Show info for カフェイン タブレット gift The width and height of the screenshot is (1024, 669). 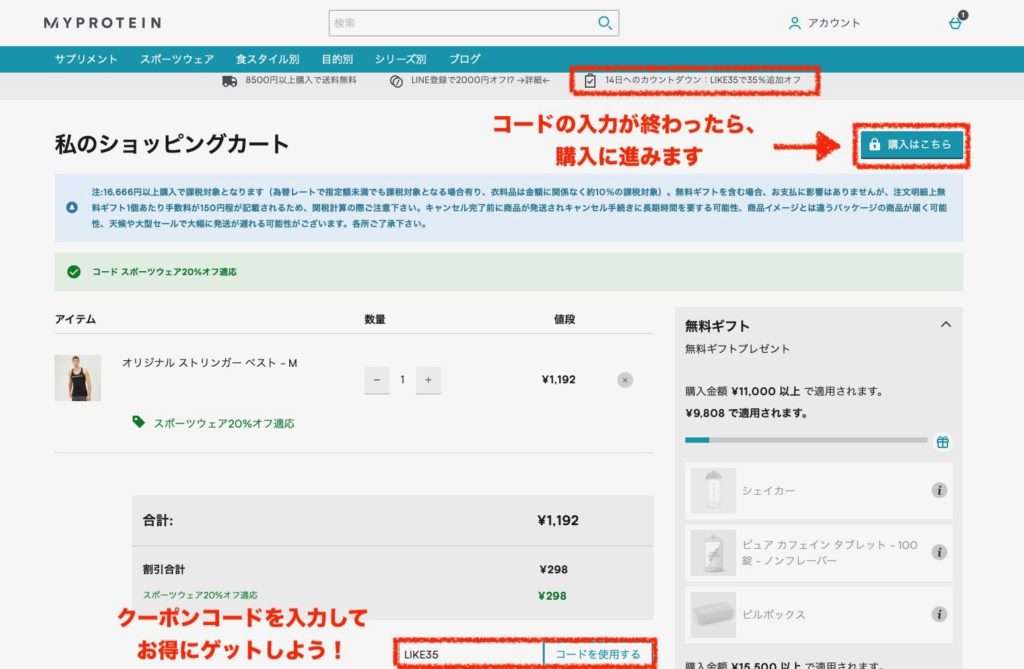tap(939, 552)
